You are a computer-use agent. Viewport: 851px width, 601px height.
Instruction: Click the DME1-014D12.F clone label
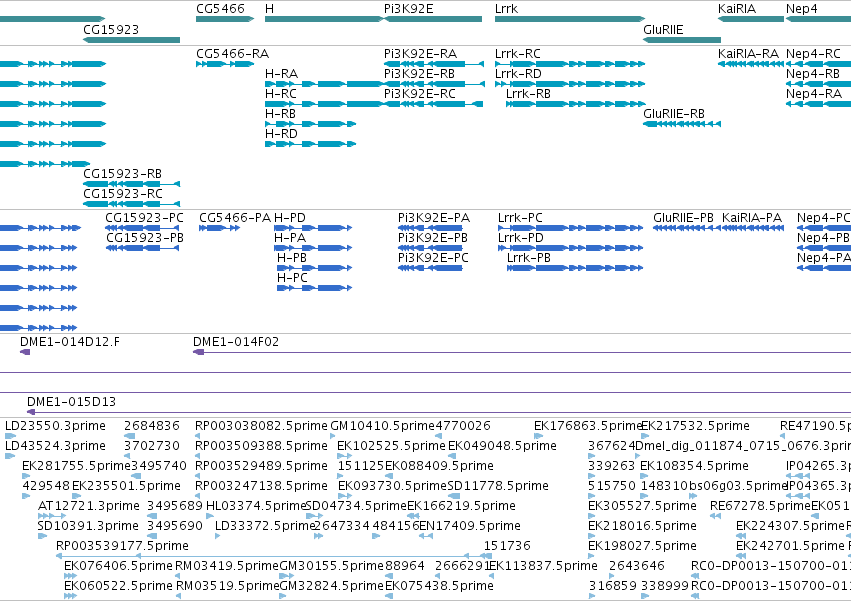[70, 341]
